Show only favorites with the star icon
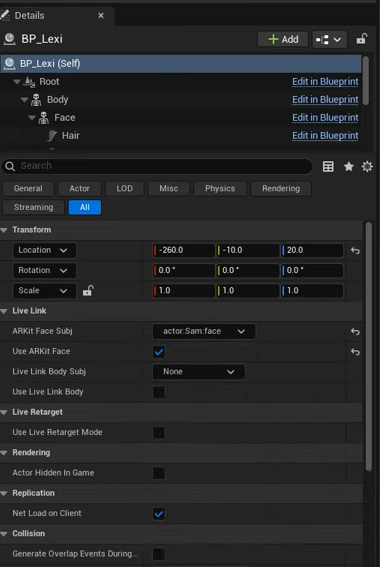380x567 pixels. click(349, 166)
